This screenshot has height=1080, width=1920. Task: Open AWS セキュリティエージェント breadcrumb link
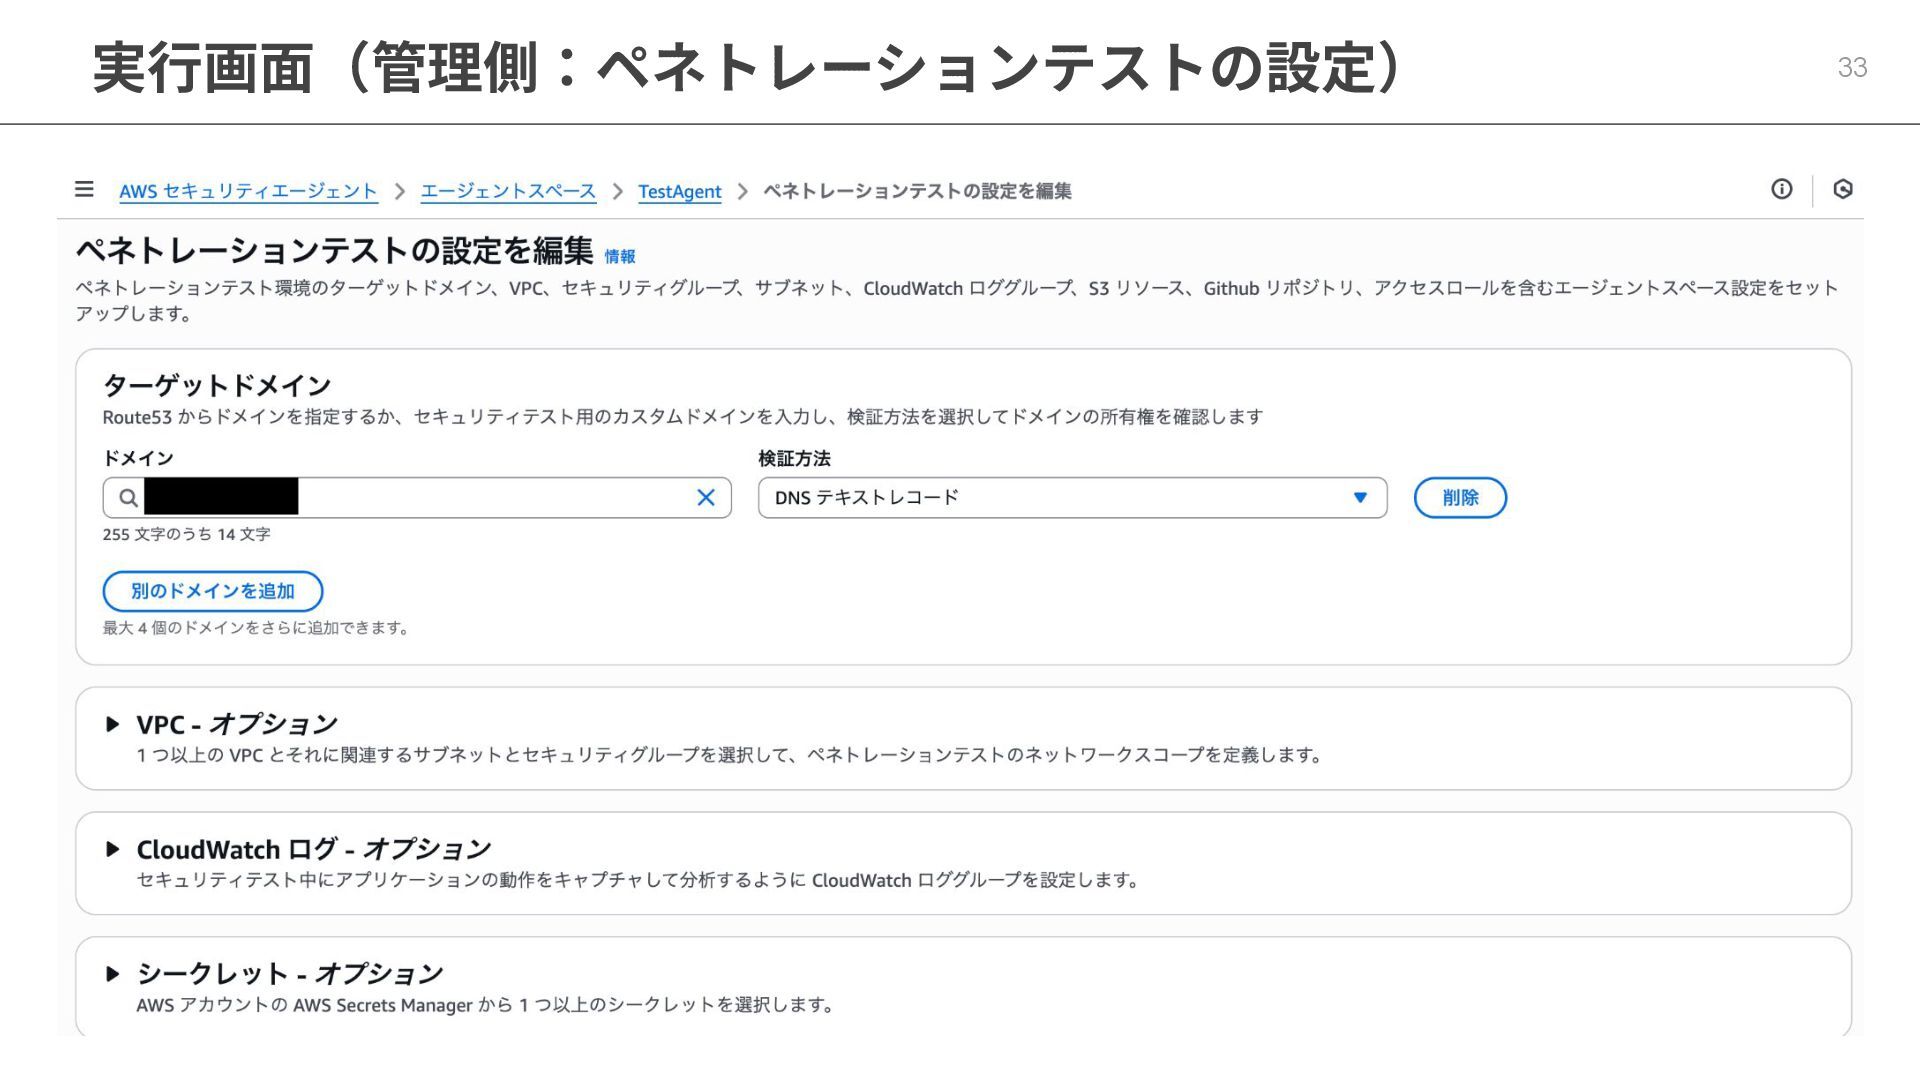[x=248, y=191]
